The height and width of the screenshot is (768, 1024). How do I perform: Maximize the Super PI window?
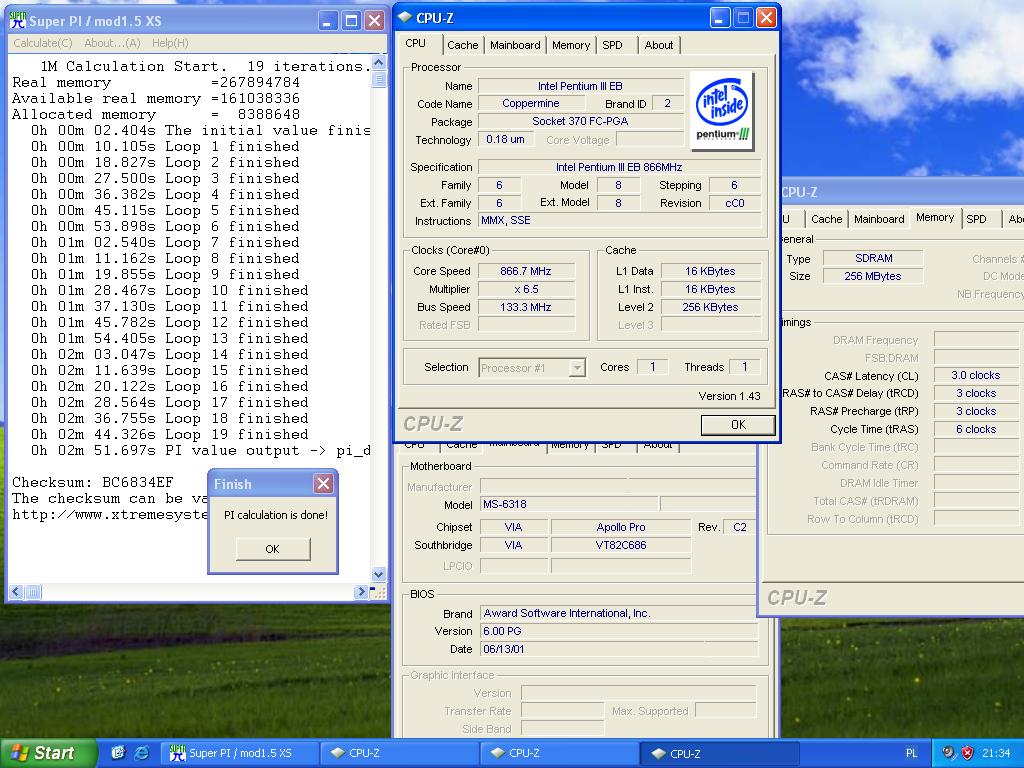[351, 21]
